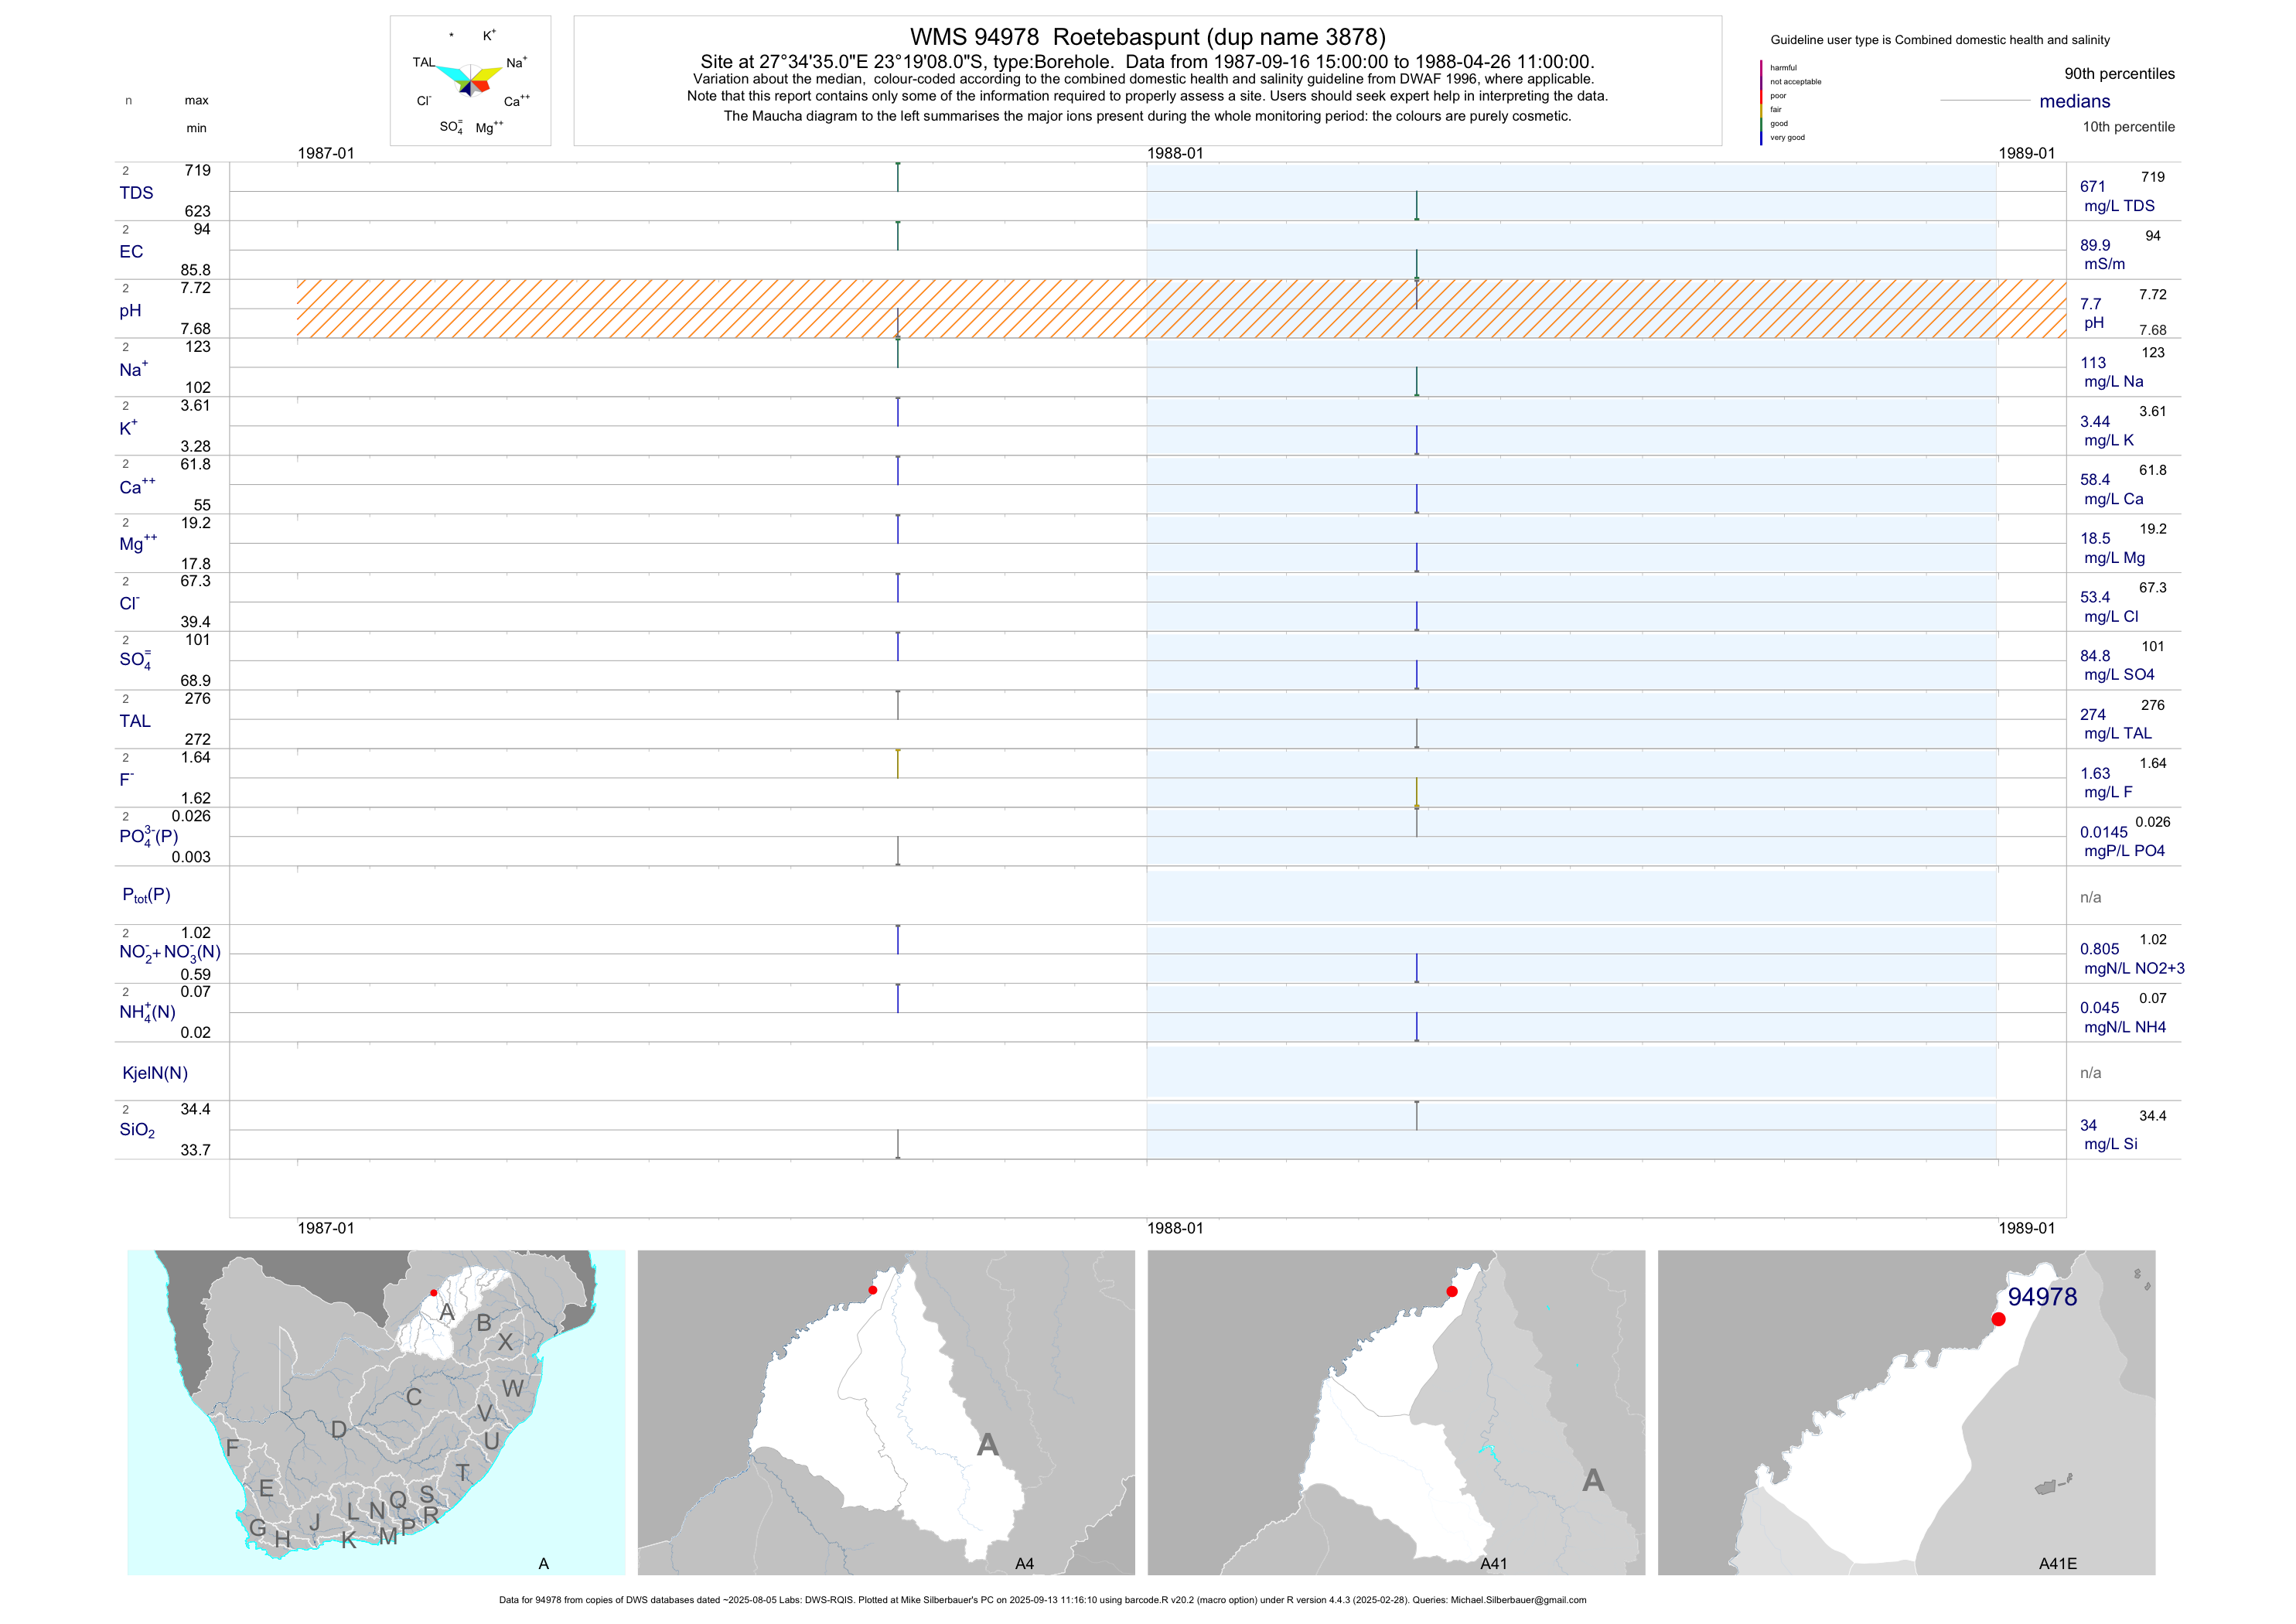The image size is (2296, 1624).
Task: Click red site dot on A4 map
Action: point(873,1290)
